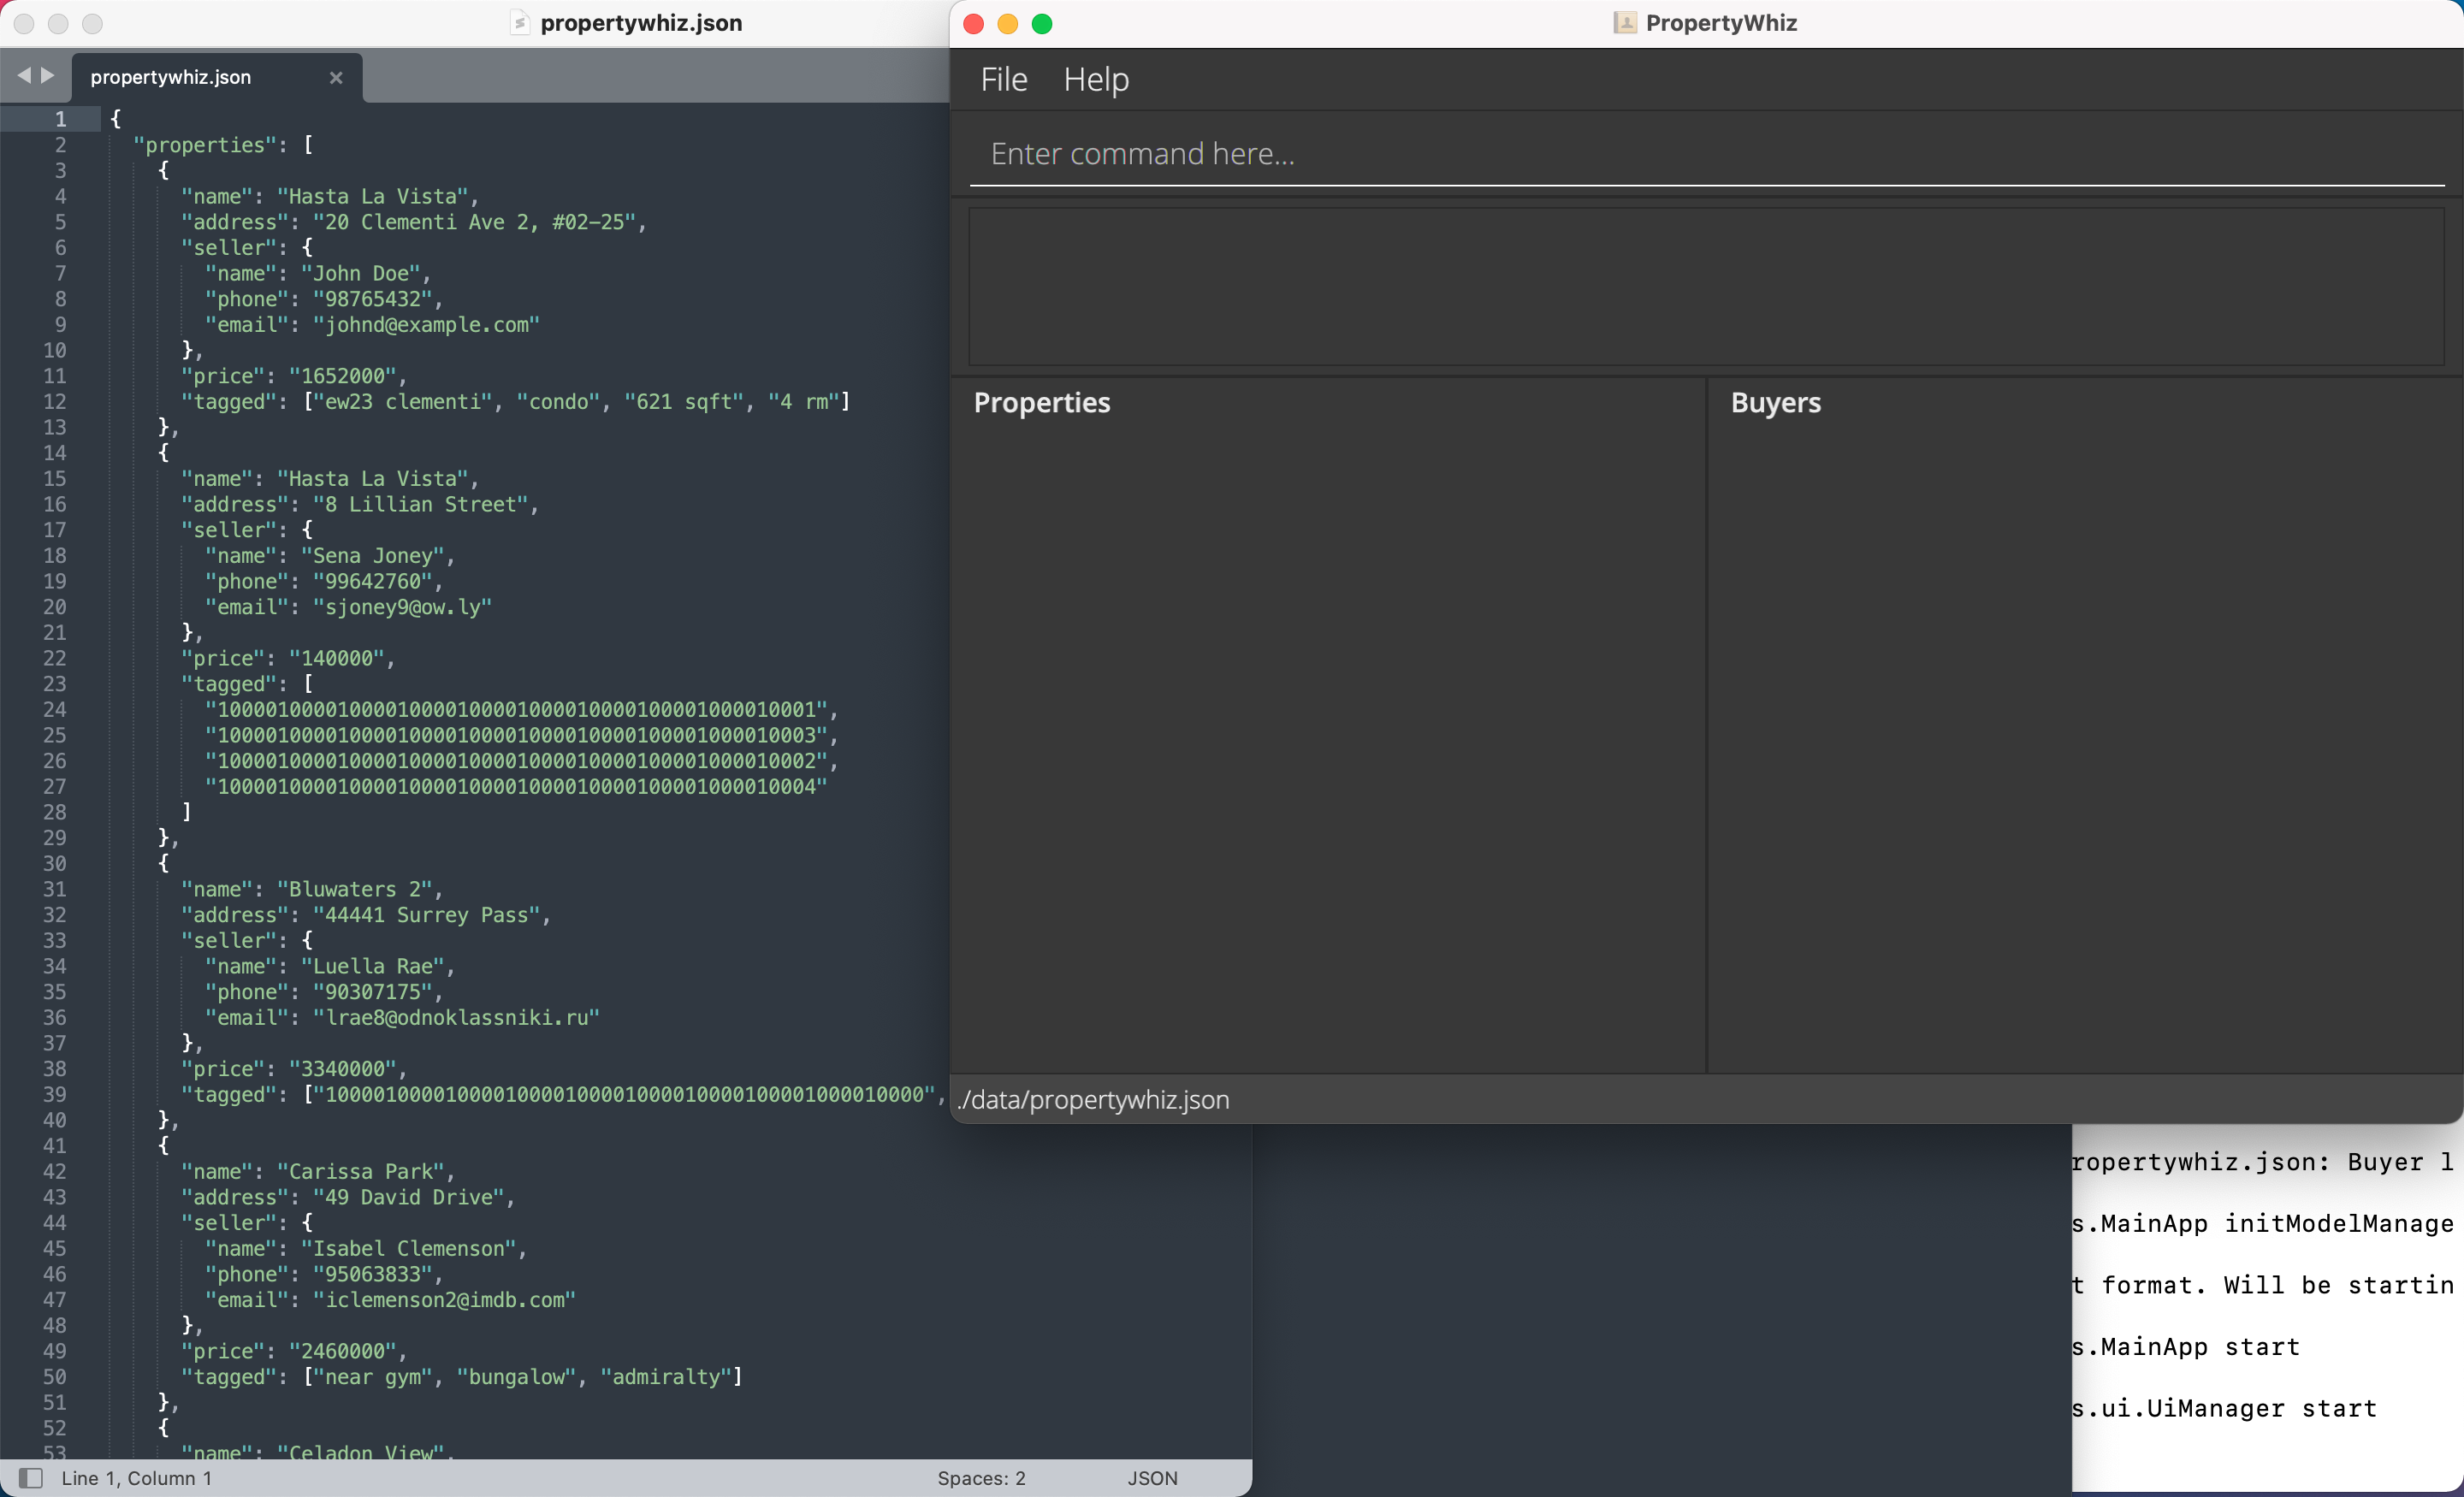Click the empty result display box
Screen dimensions: 2464x1497
1705,287
